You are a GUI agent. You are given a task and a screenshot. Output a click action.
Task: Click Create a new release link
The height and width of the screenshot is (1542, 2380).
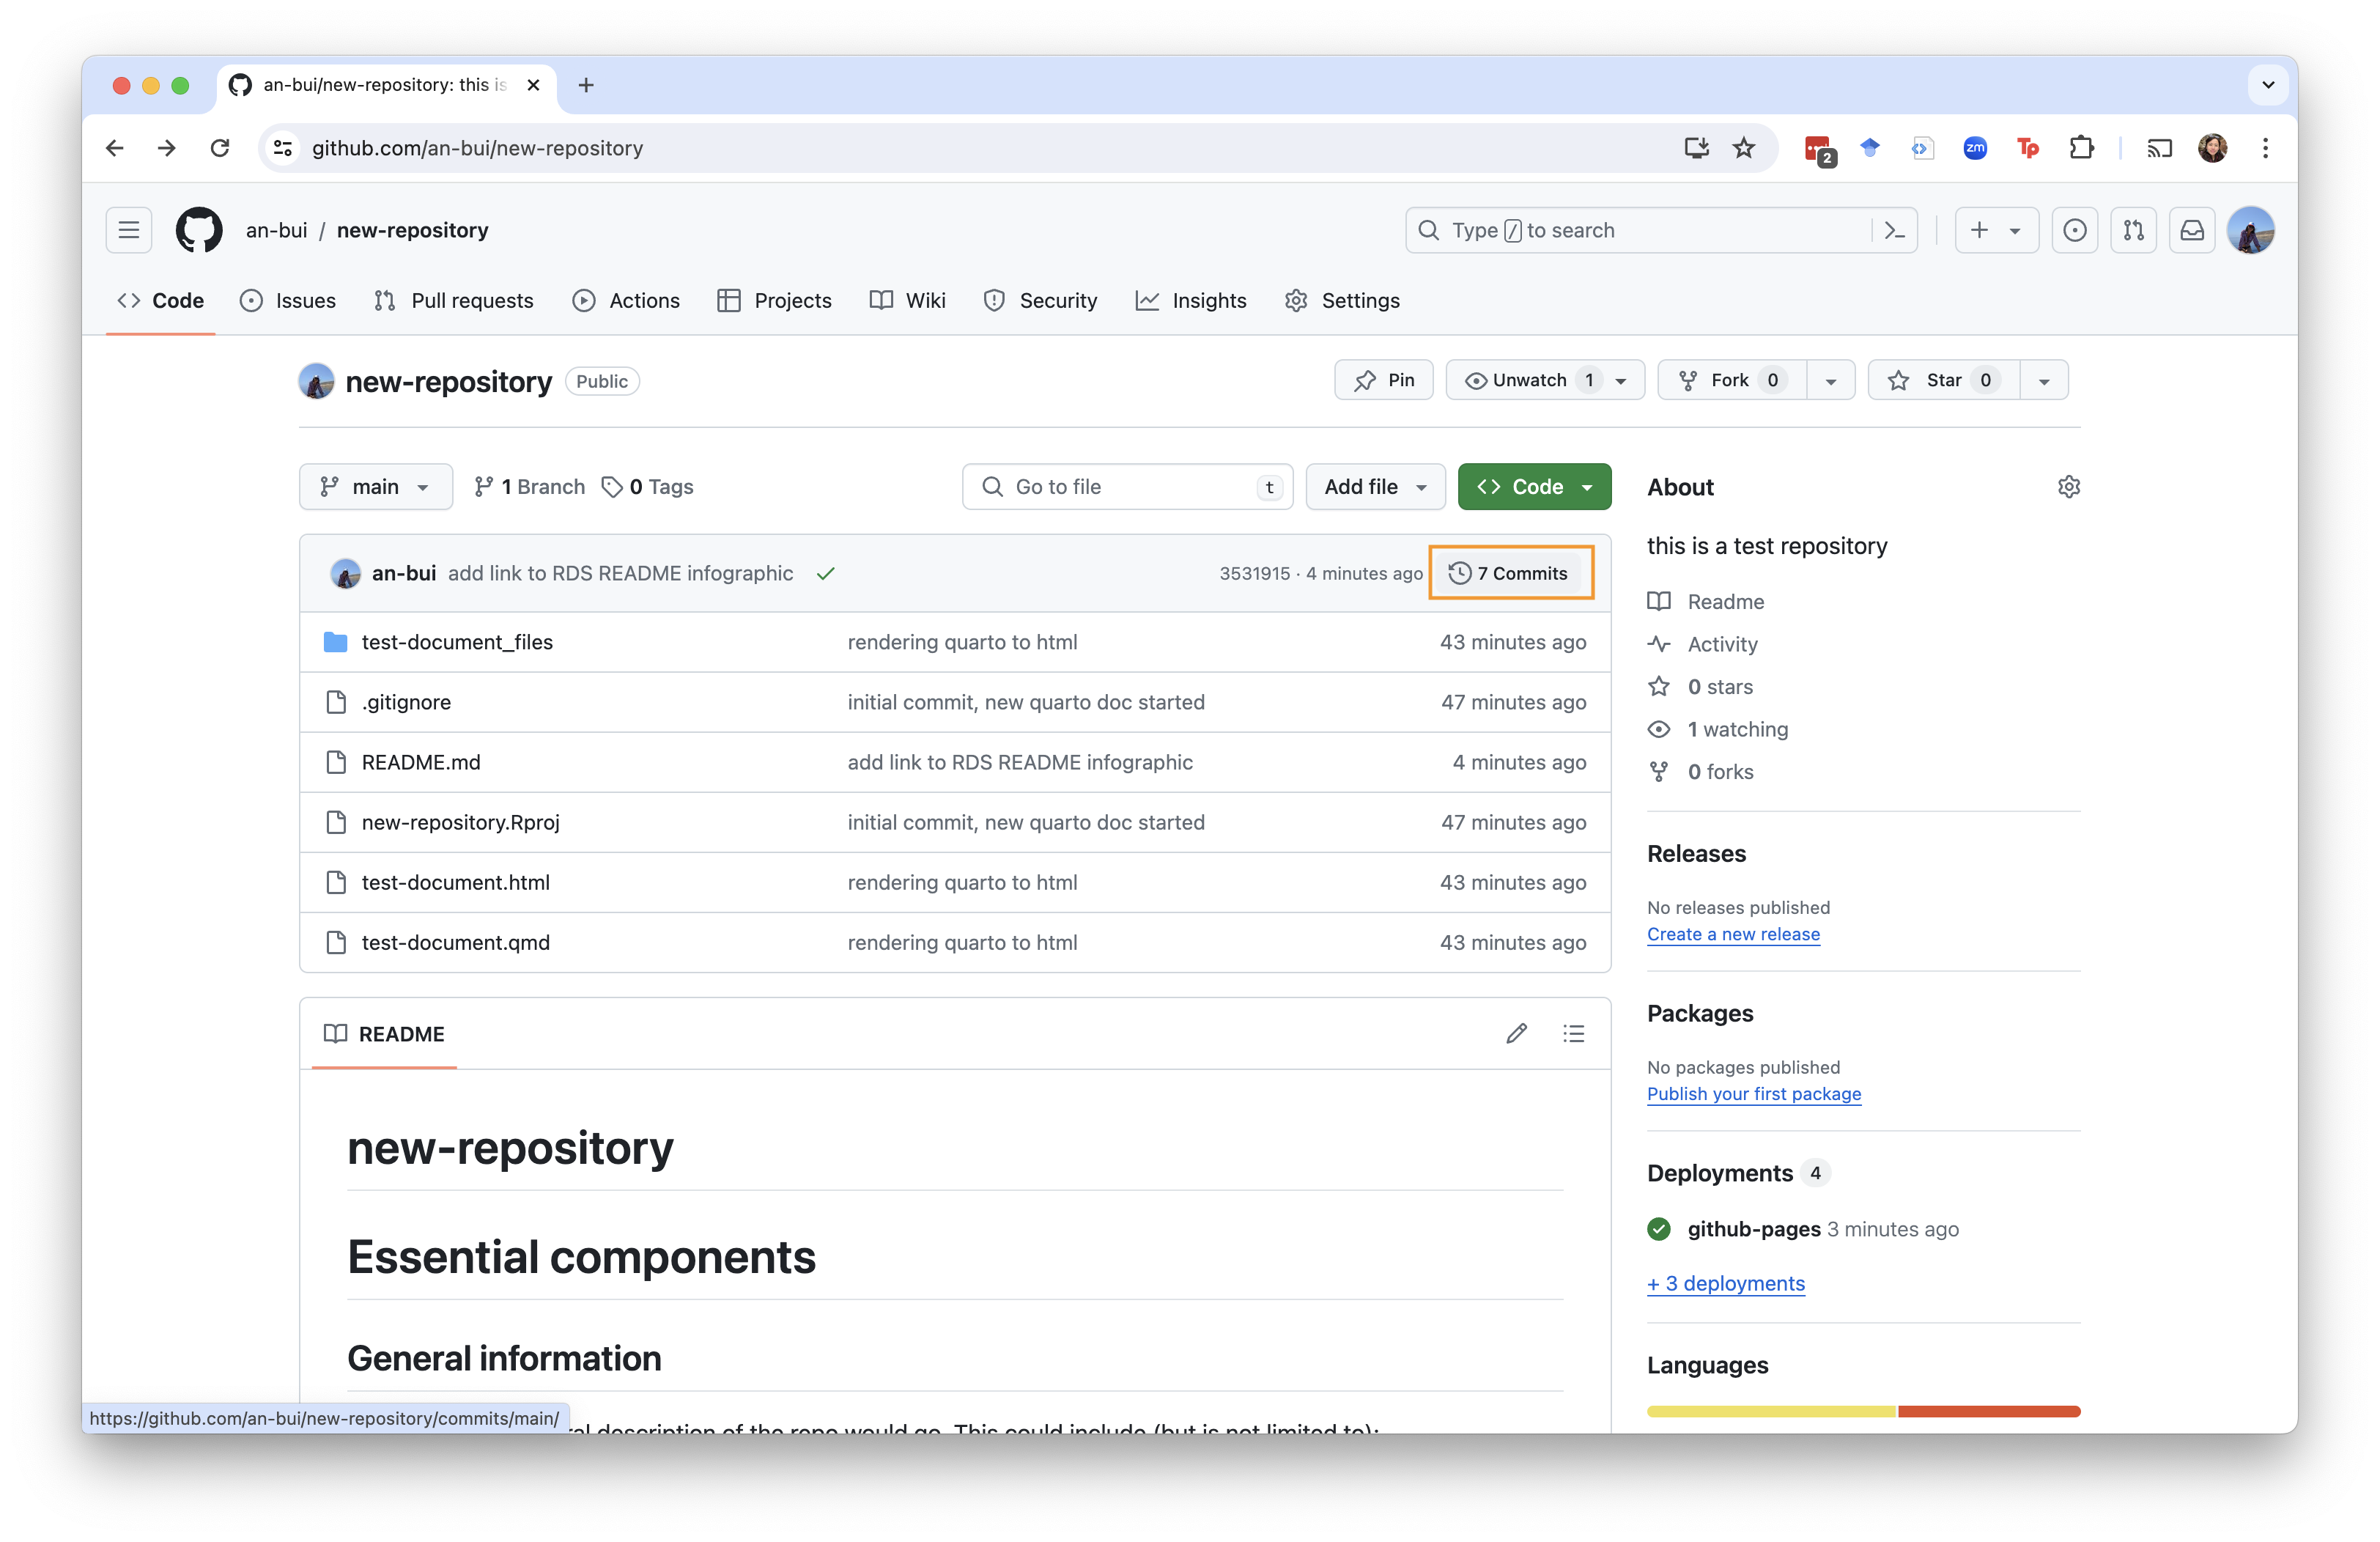pyautogui.click(x=1733, y=934)
